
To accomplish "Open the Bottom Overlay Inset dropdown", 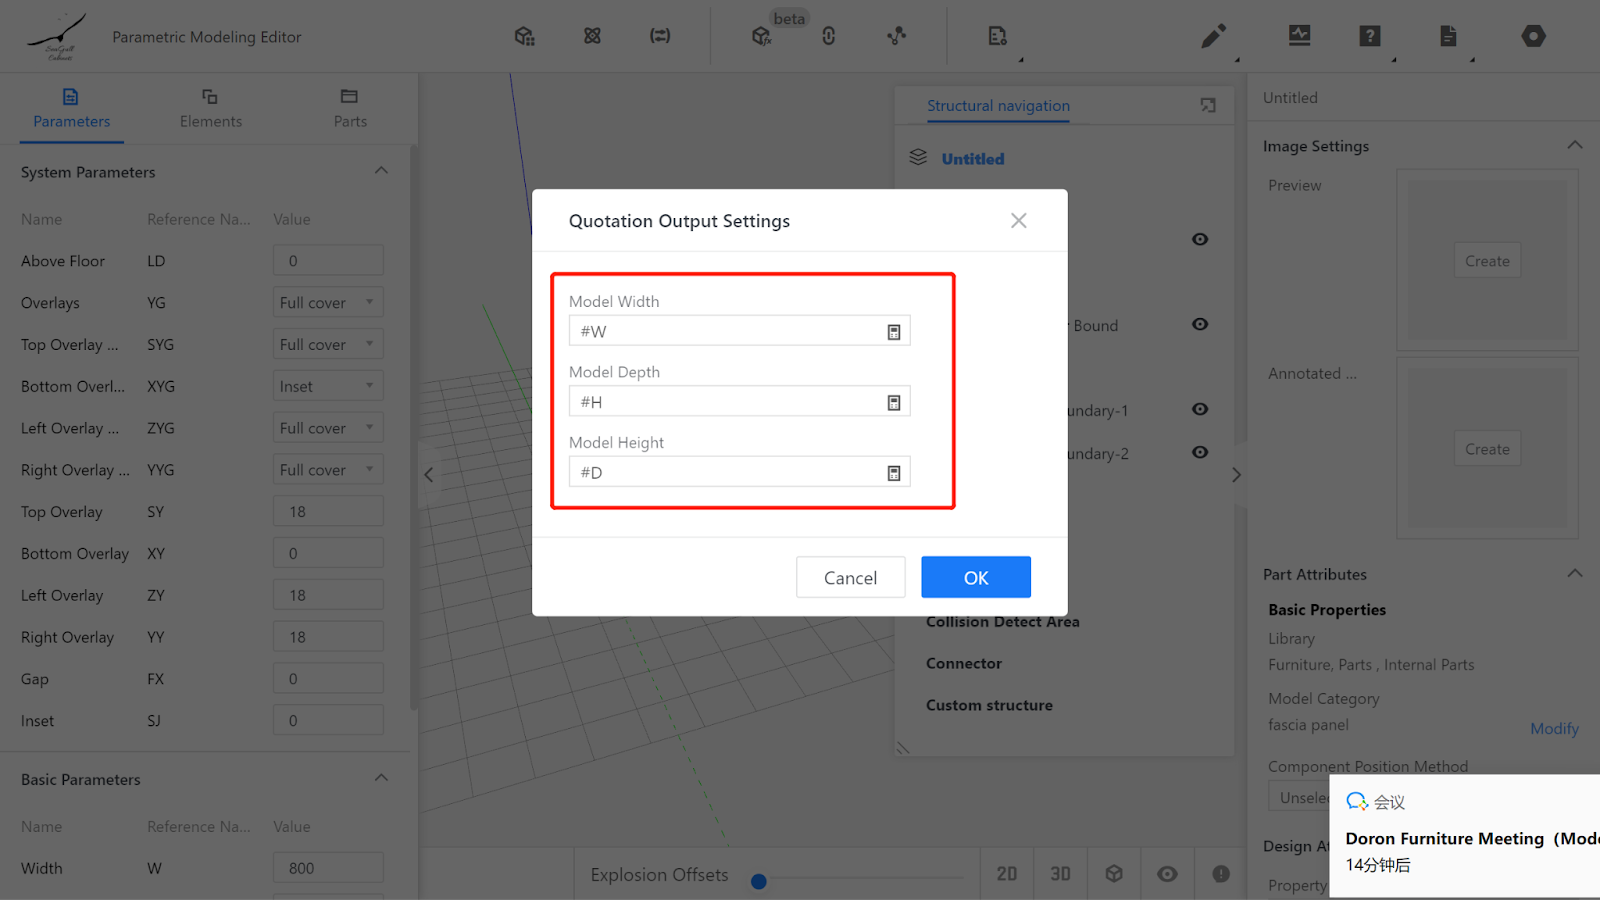I will click(328, 386).
